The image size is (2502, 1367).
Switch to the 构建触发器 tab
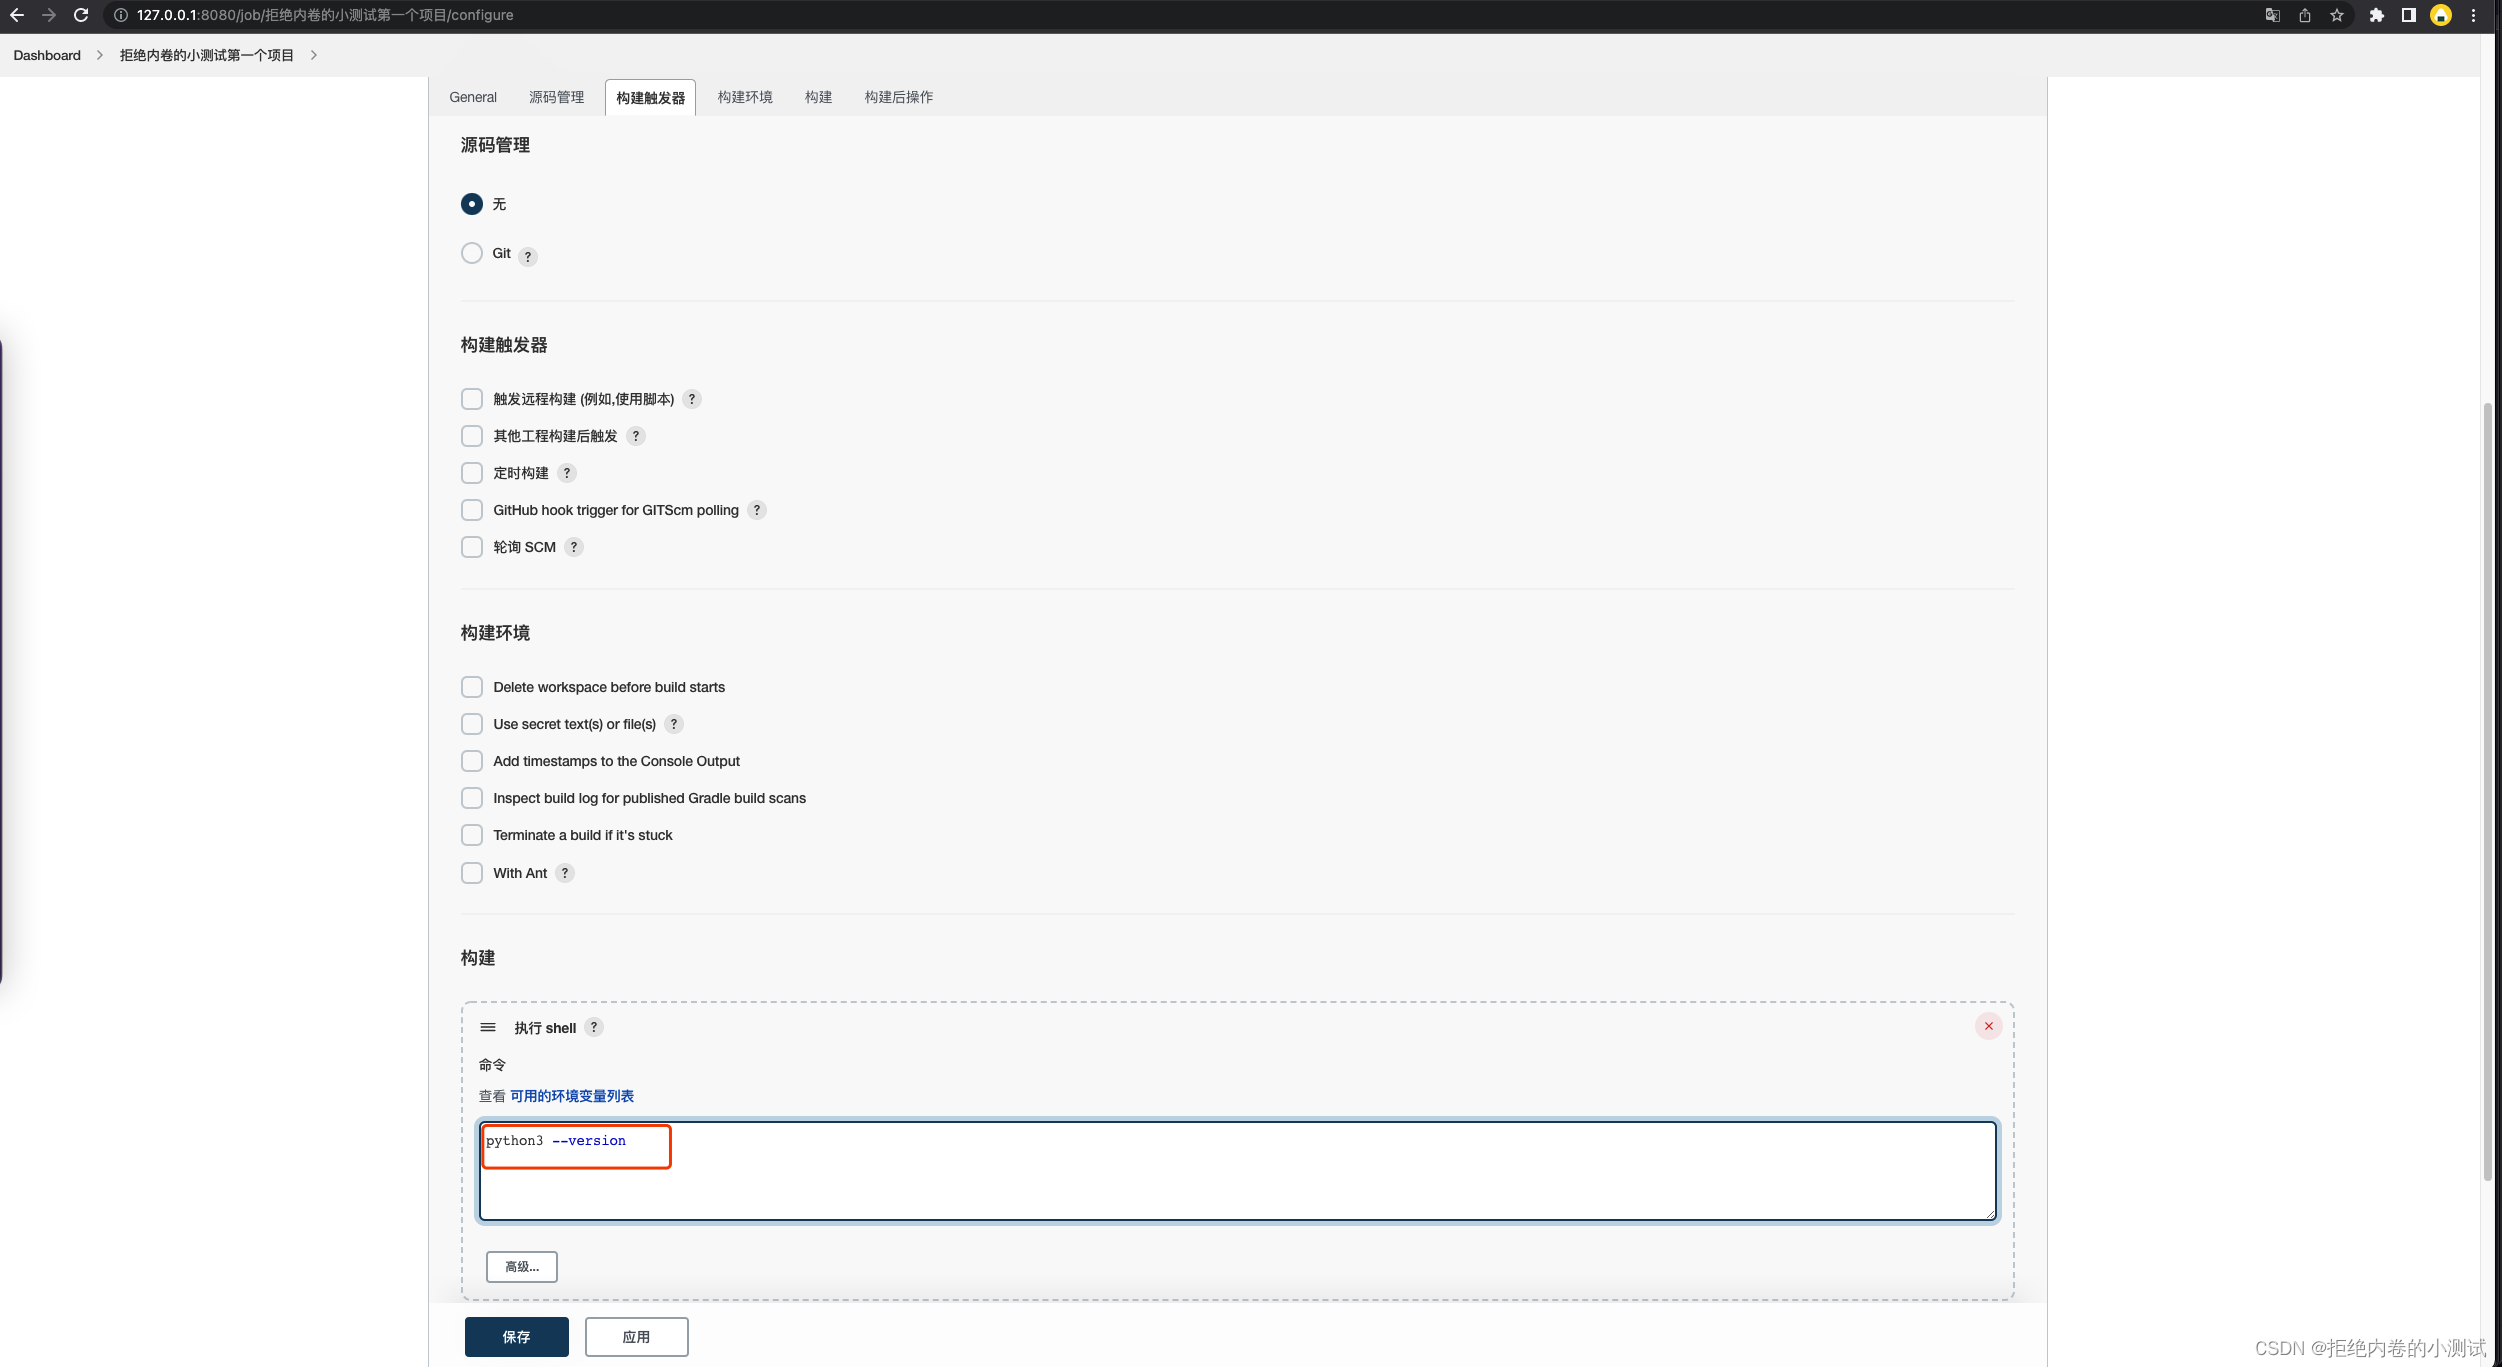(651, 98)
